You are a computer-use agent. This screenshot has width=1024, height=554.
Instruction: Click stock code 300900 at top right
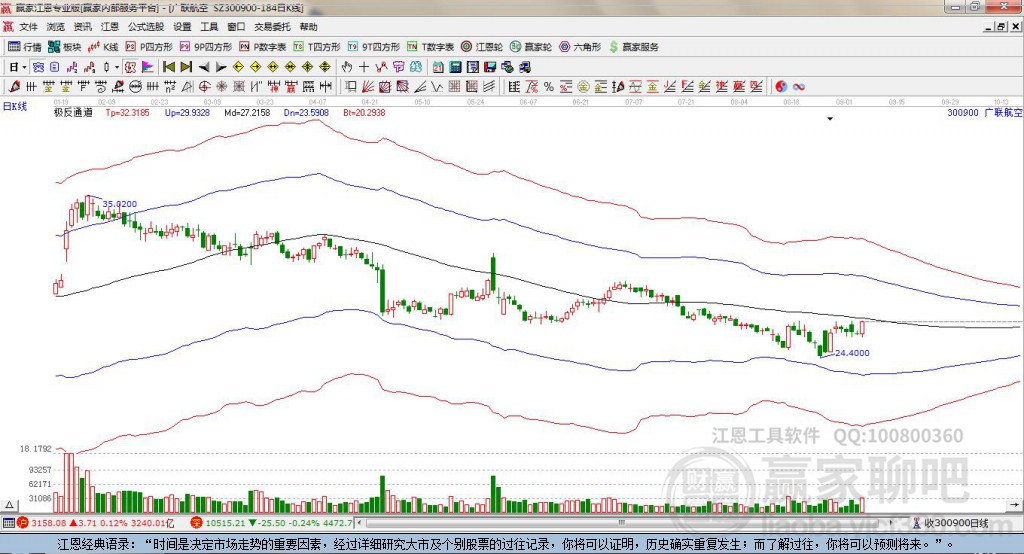963,112
